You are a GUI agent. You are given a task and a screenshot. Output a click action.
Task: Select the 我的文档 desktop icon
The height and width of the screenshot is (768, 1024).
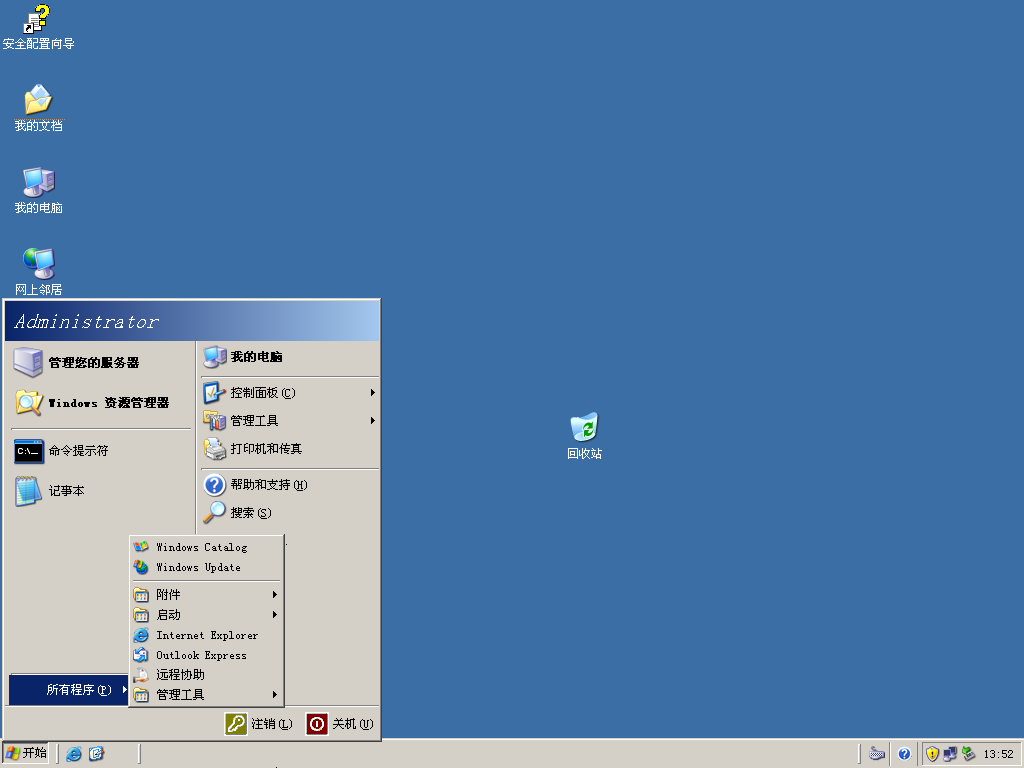pyautogui.click(x=38, y=108)
